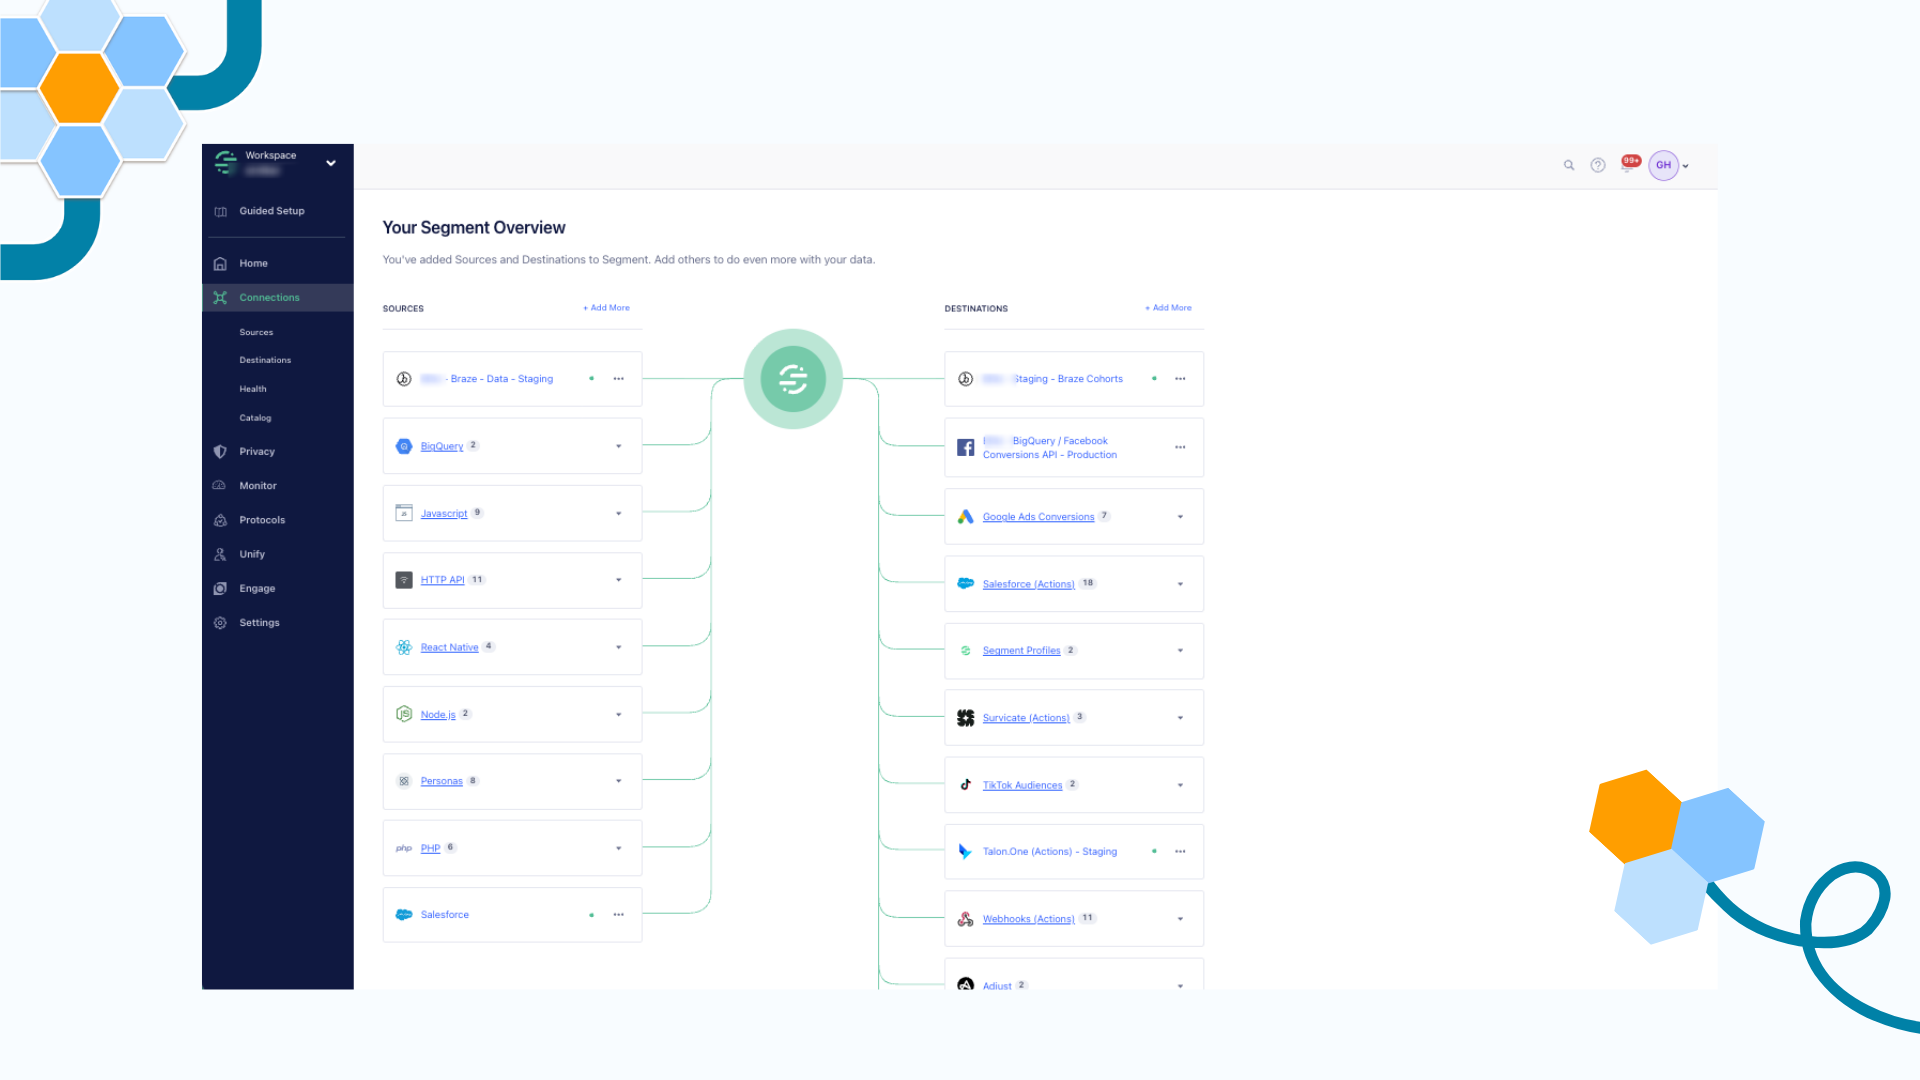Click the Facebook destination icon
The width and height of the screenshot is (1920, 1080).
[x=965, y=447]
